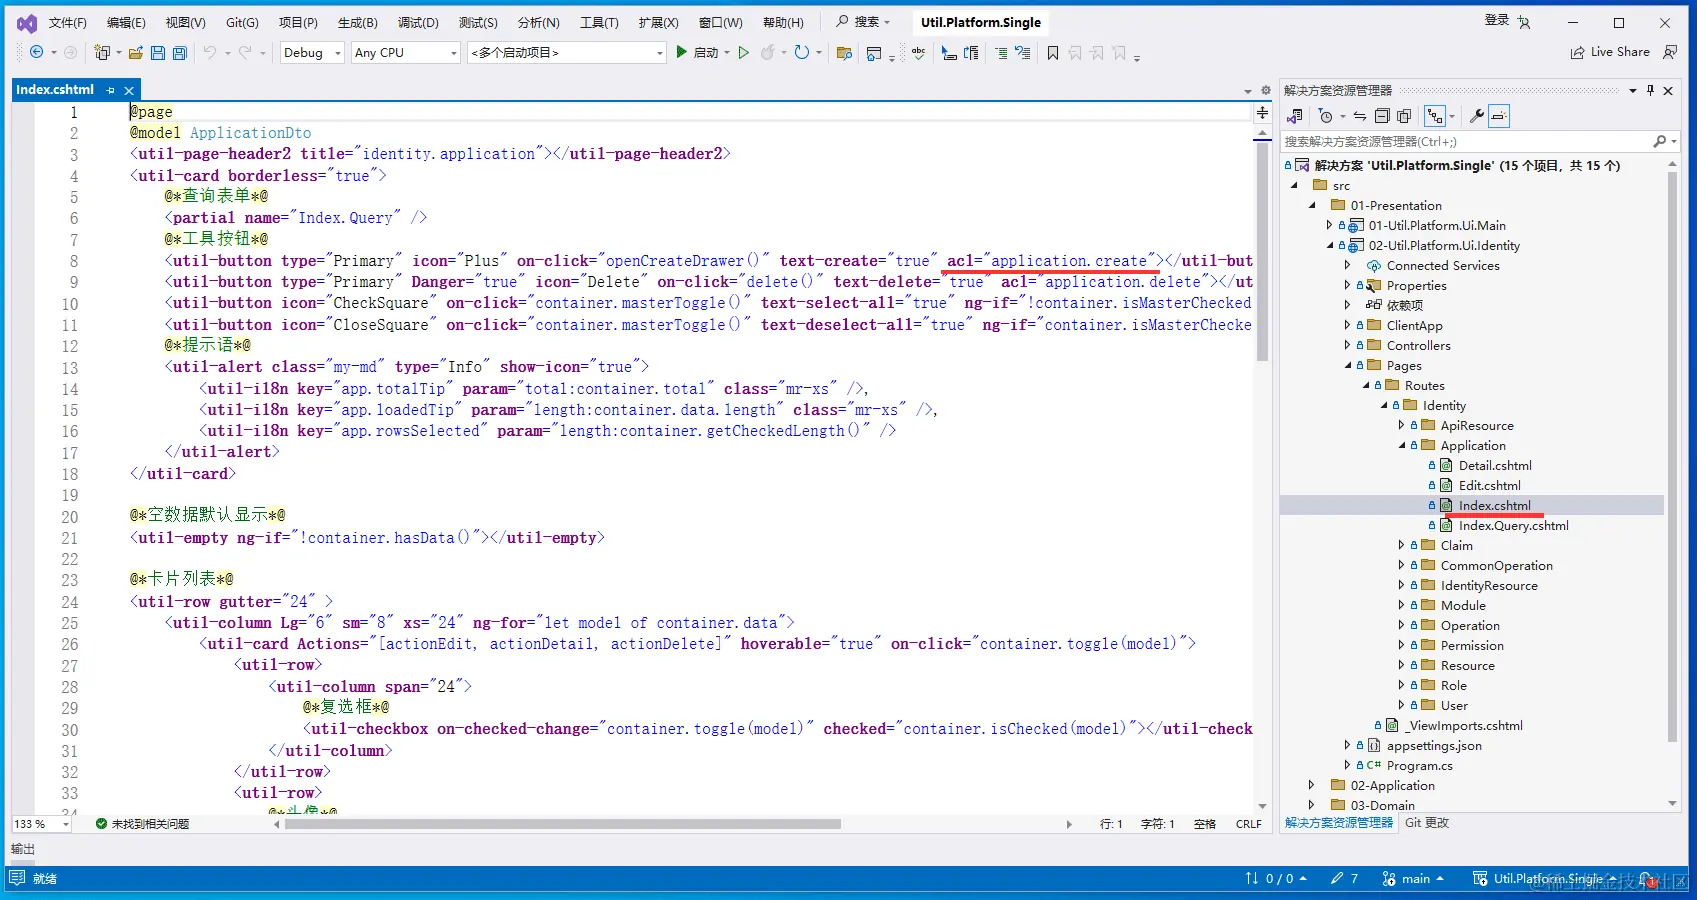
Task: Open the 帮助(H) menu
Action: click(783, 22)
